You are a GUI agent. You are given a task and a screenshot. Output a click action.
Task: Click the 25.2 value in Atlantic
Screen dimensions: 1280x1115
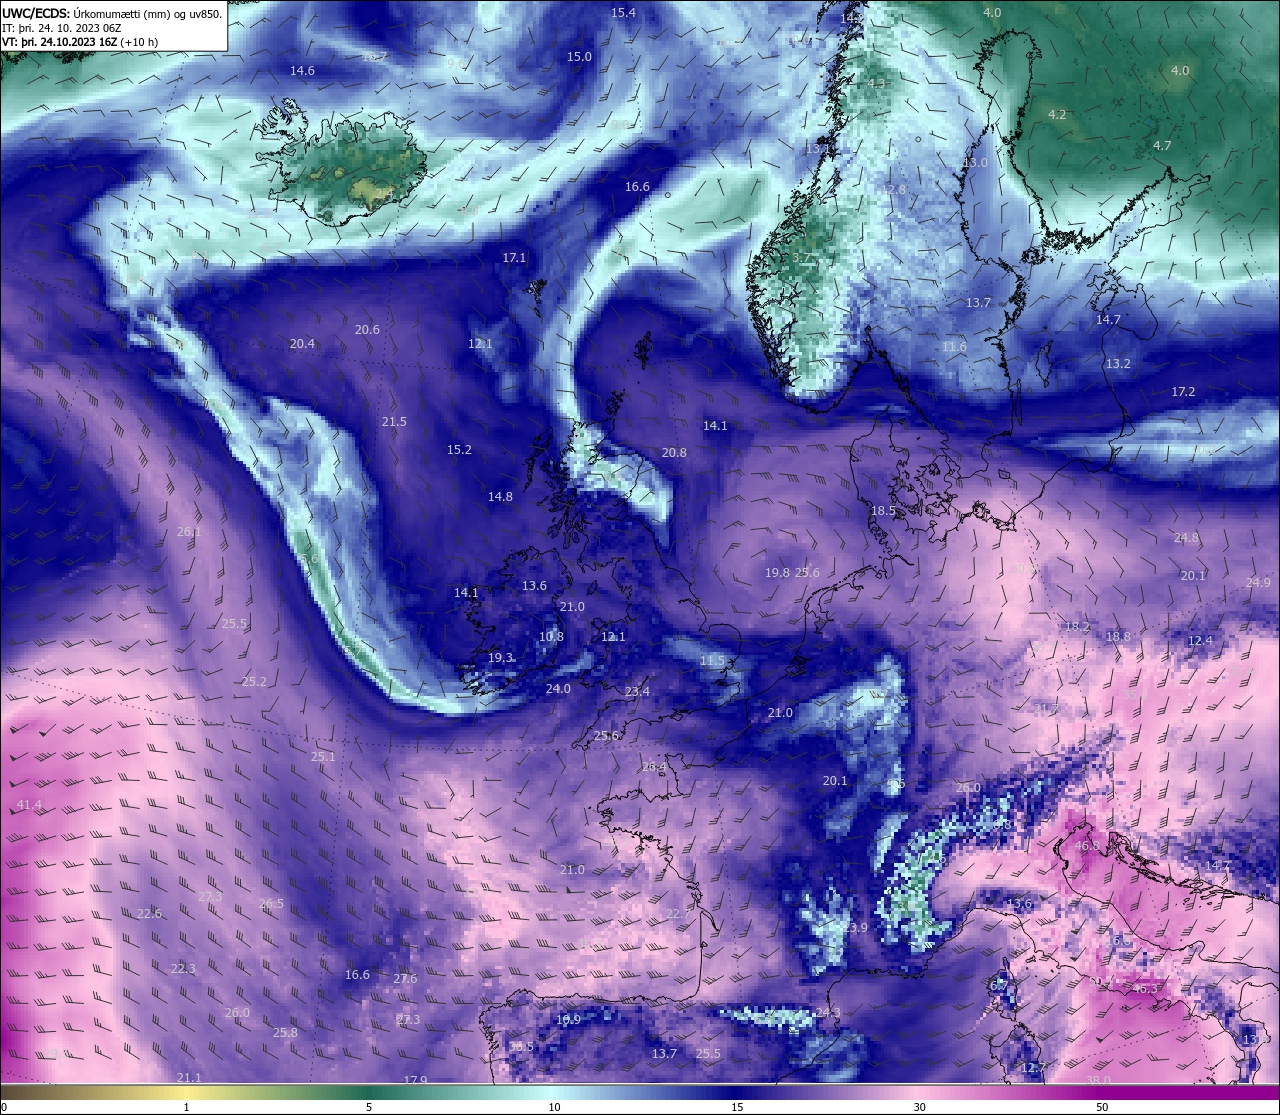[254, 682]
